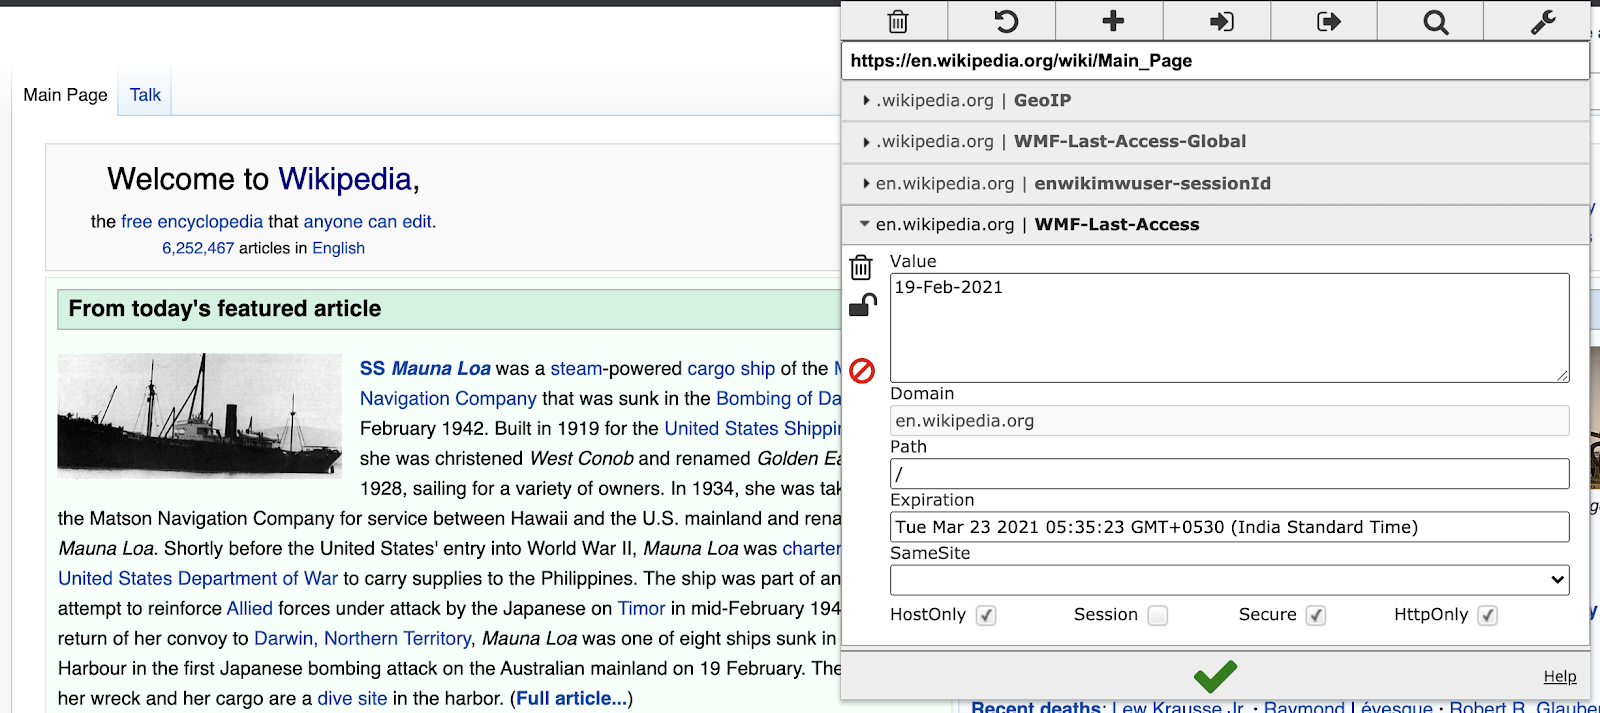Submit cookie changes with green checkmark
The height and width of the screenshot is (713, 1600).
pos(1215,676)
